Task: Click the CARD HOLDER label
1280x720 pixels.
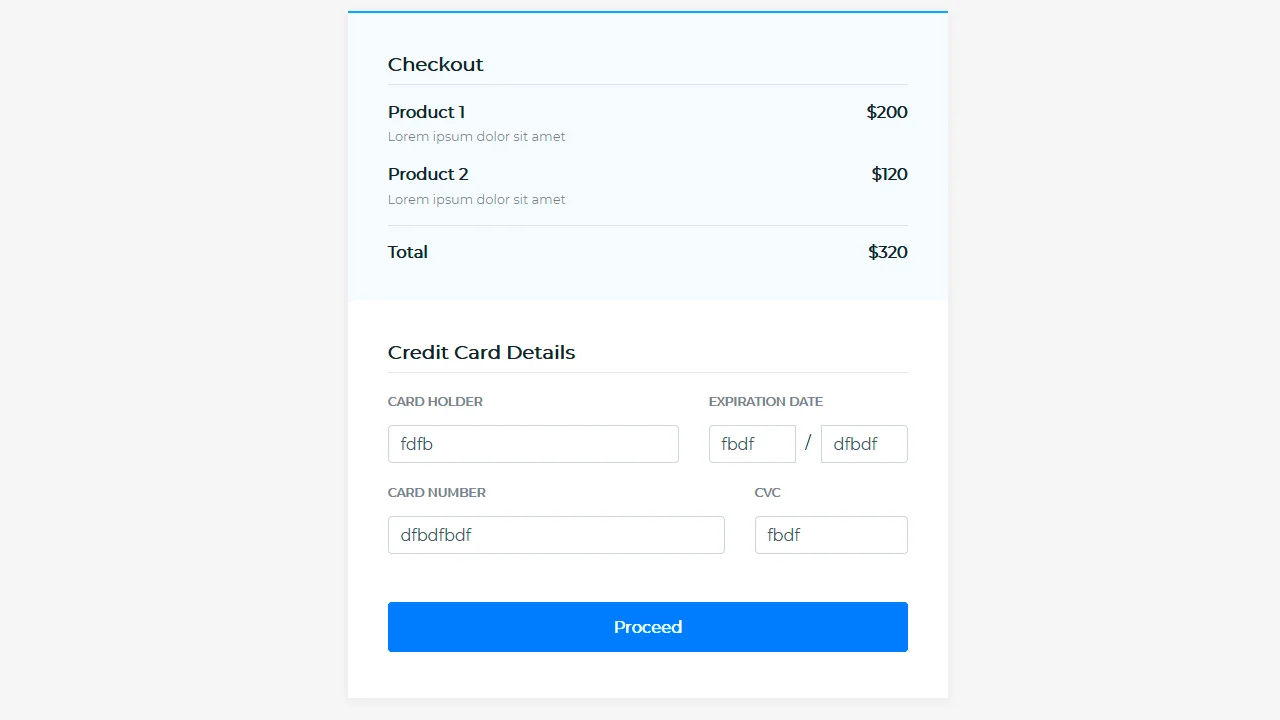Action: click(x=435, y=401)
